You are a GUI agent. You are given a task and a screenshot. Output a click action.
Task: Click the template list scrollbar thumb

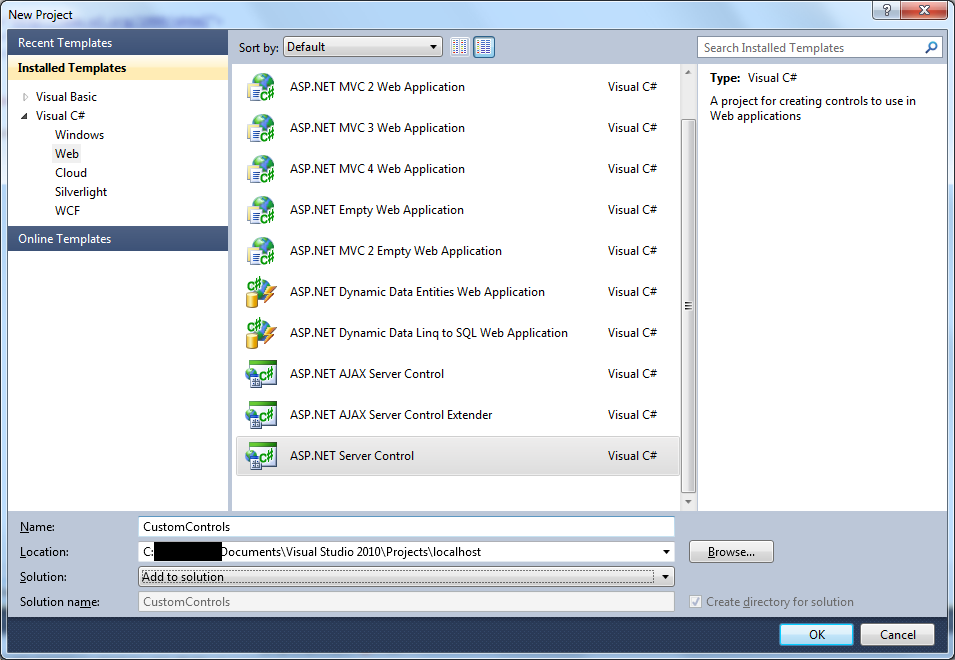[x=688, y=305]
